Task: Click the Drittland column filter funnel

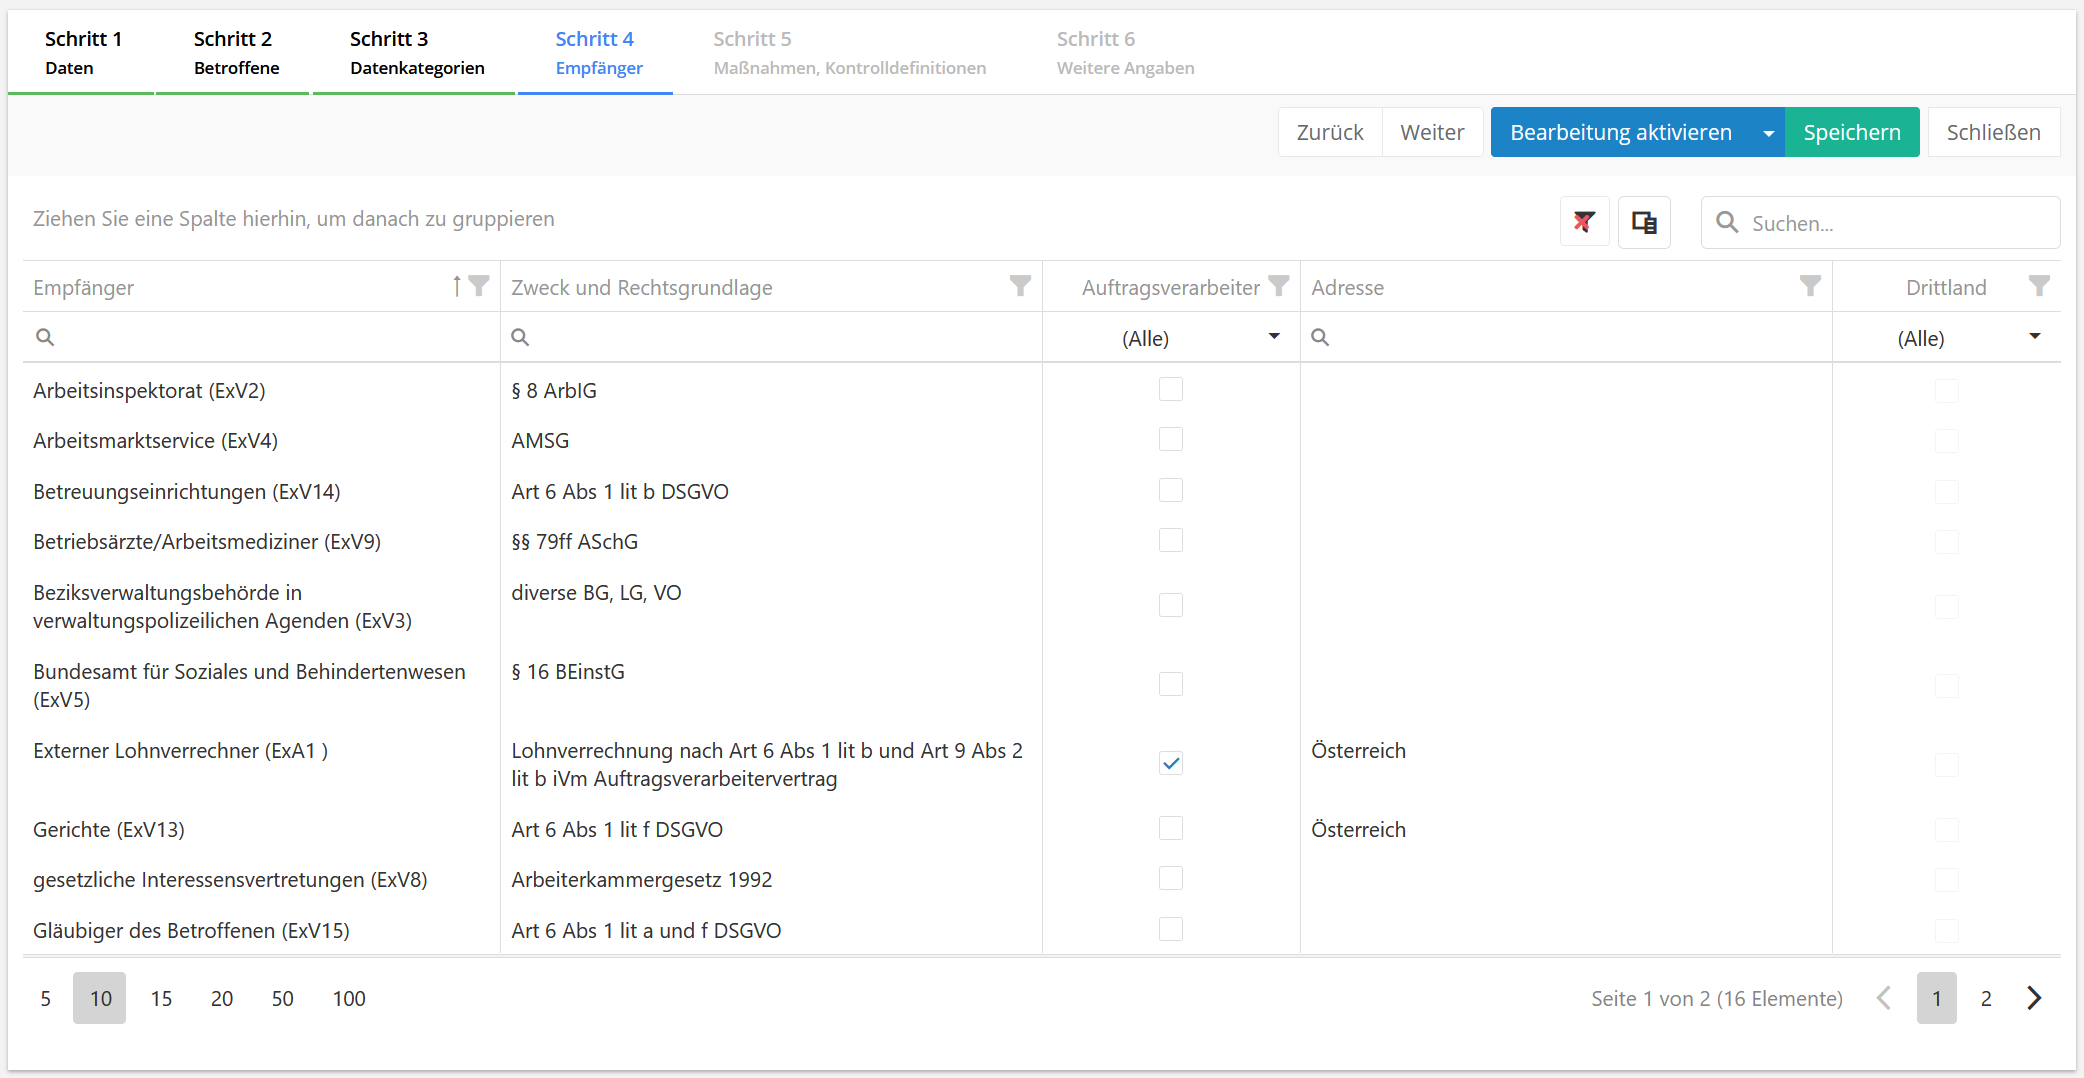Action: click(2039, 286)
